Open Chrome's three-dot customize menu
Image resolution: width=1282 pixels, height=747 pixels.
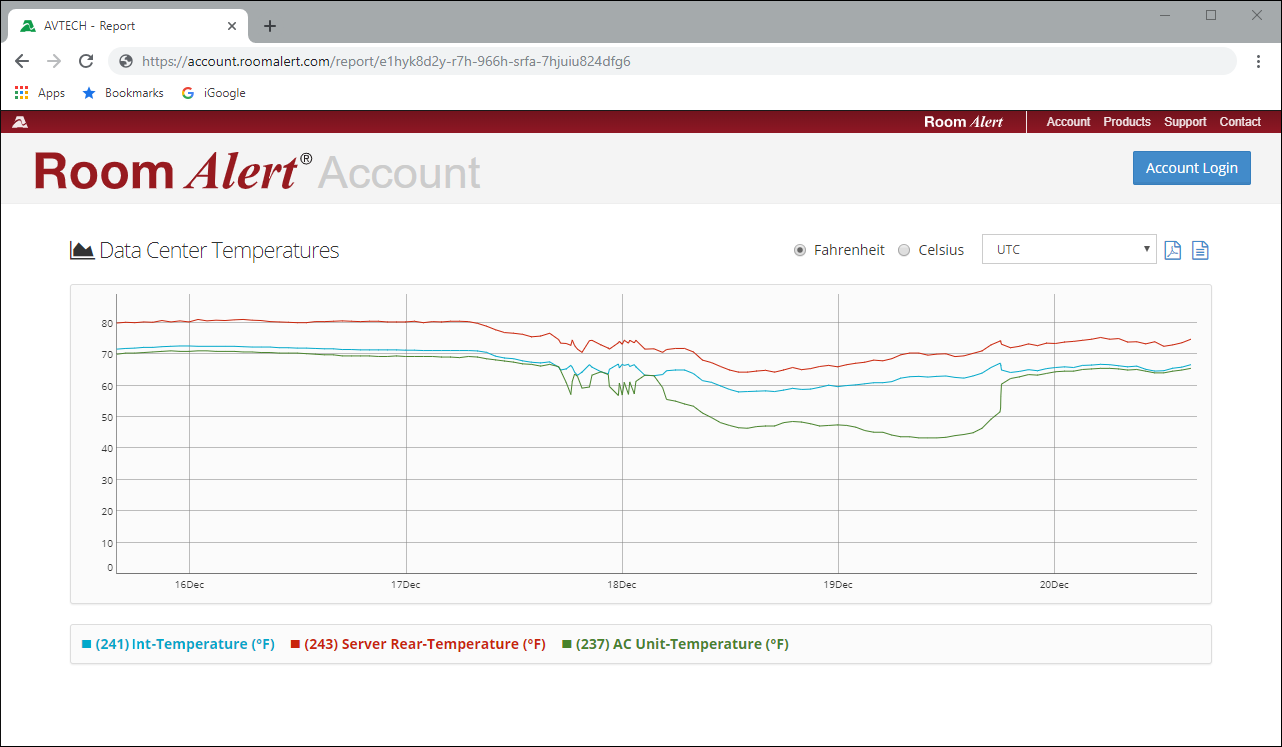(x=1258, y=61)
